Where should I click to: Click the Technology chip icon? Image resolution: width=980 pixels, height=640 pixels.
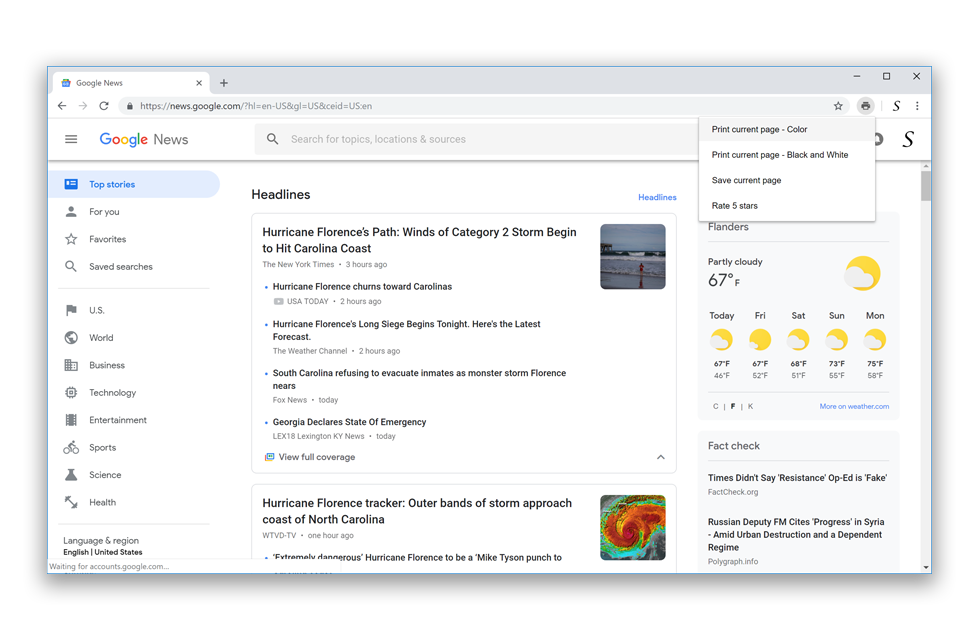71,392
